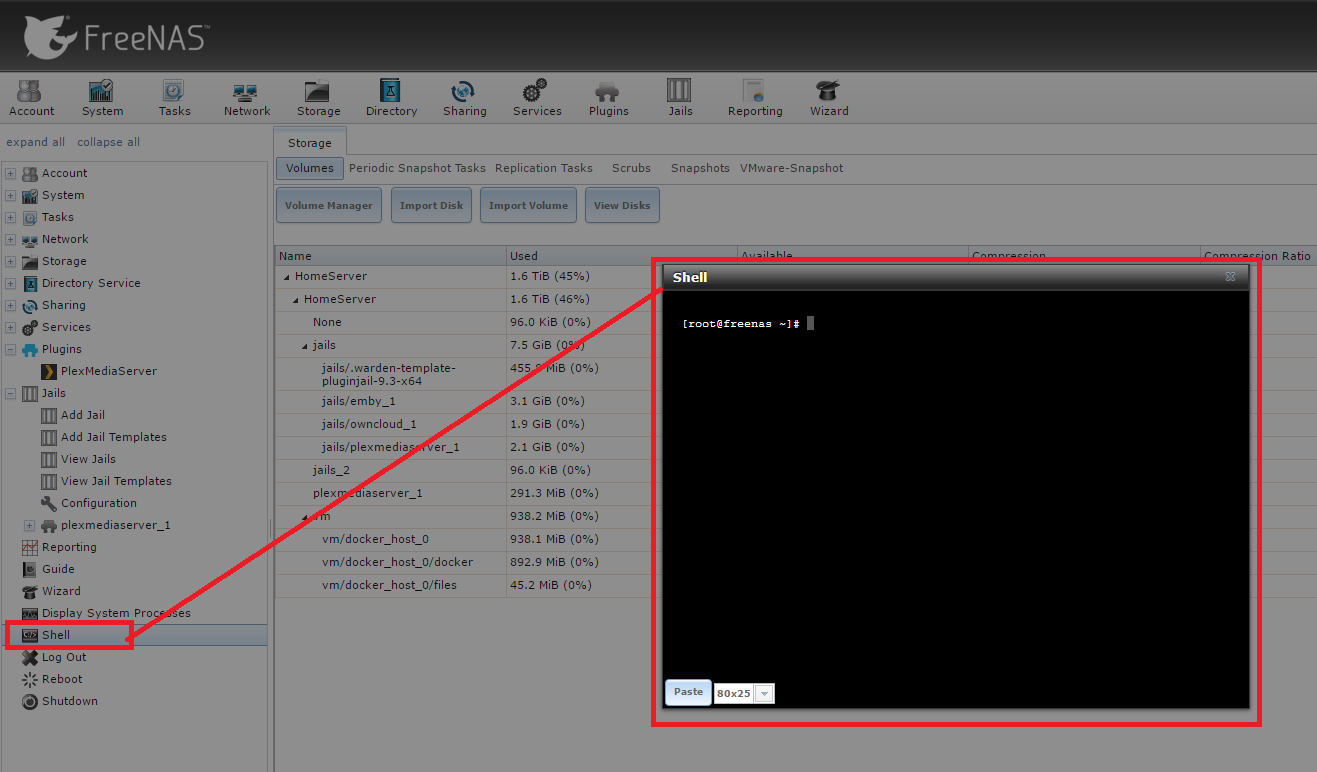Collapse the Jails tree node
Image resolution: width=1317 pixels, height=772 pixels.
[x=11, y=393]
